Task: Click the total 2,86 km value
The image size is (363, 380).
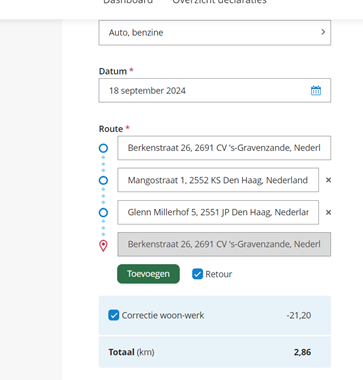Action: (x=302, y=352)
